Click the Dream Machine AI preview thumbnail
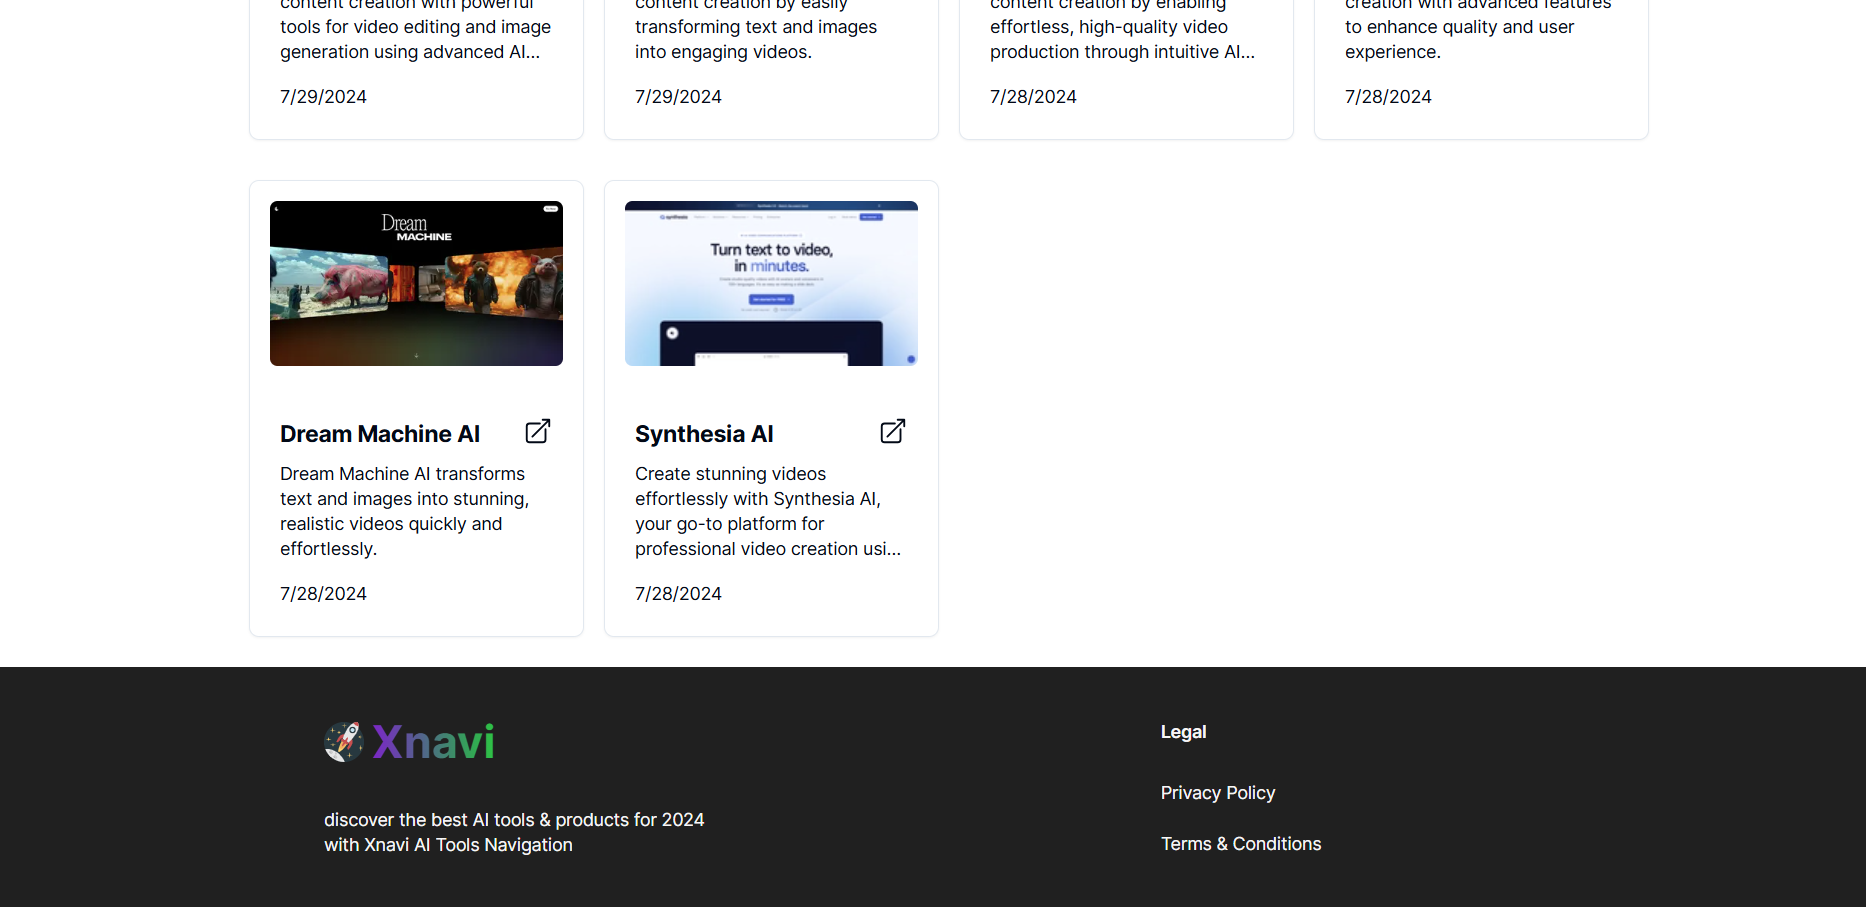Screen dimensions: 1866x907 tap(416, 283)
